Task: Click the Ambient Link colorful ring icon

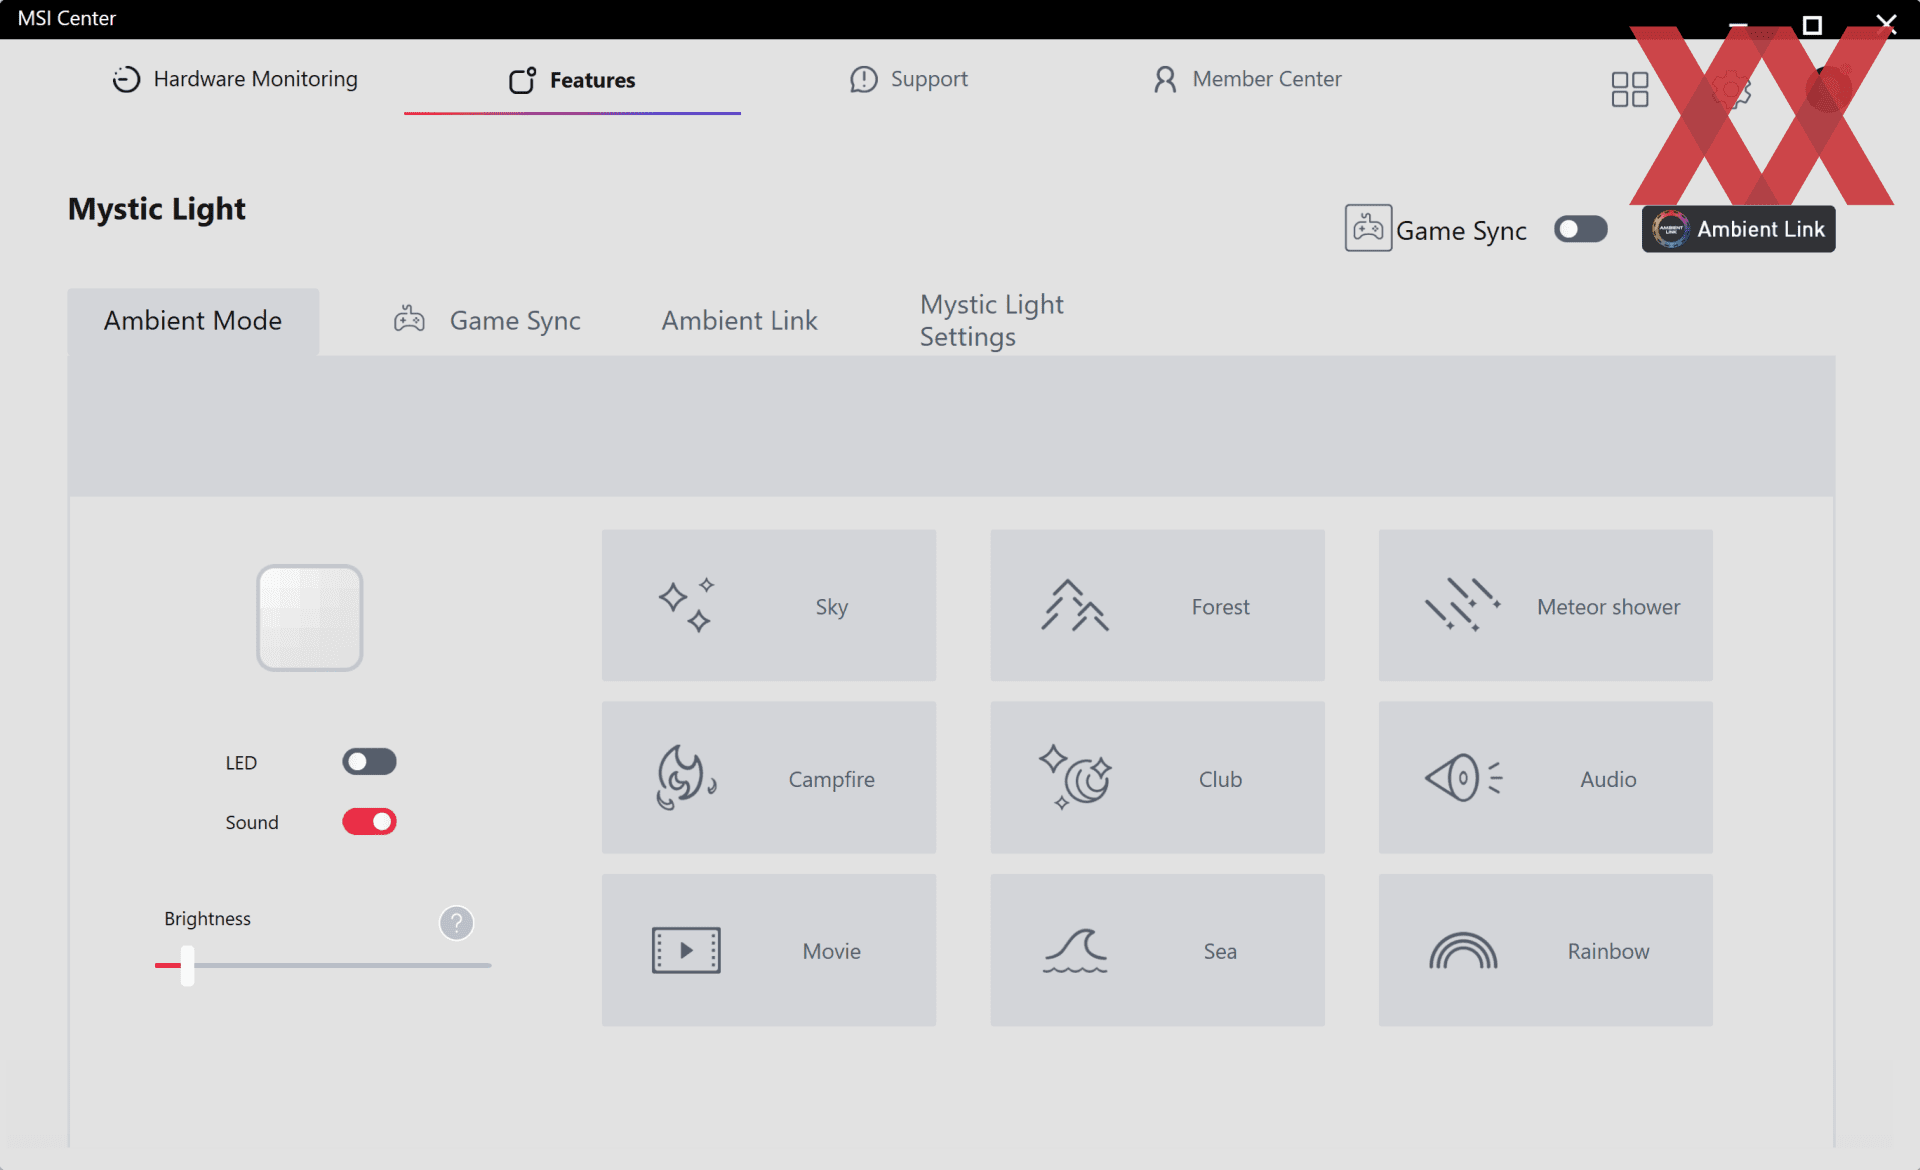Action: point(1670,229)
